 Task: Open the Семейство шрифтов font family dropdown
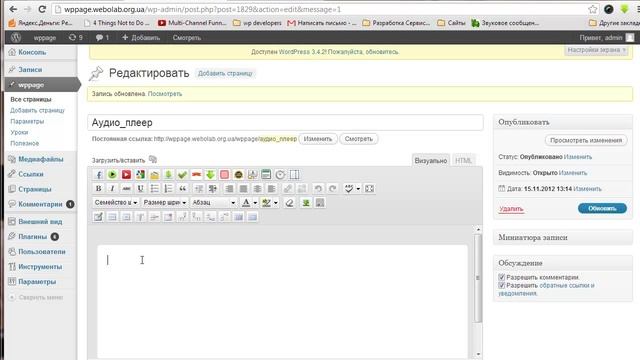coord(116,202)
